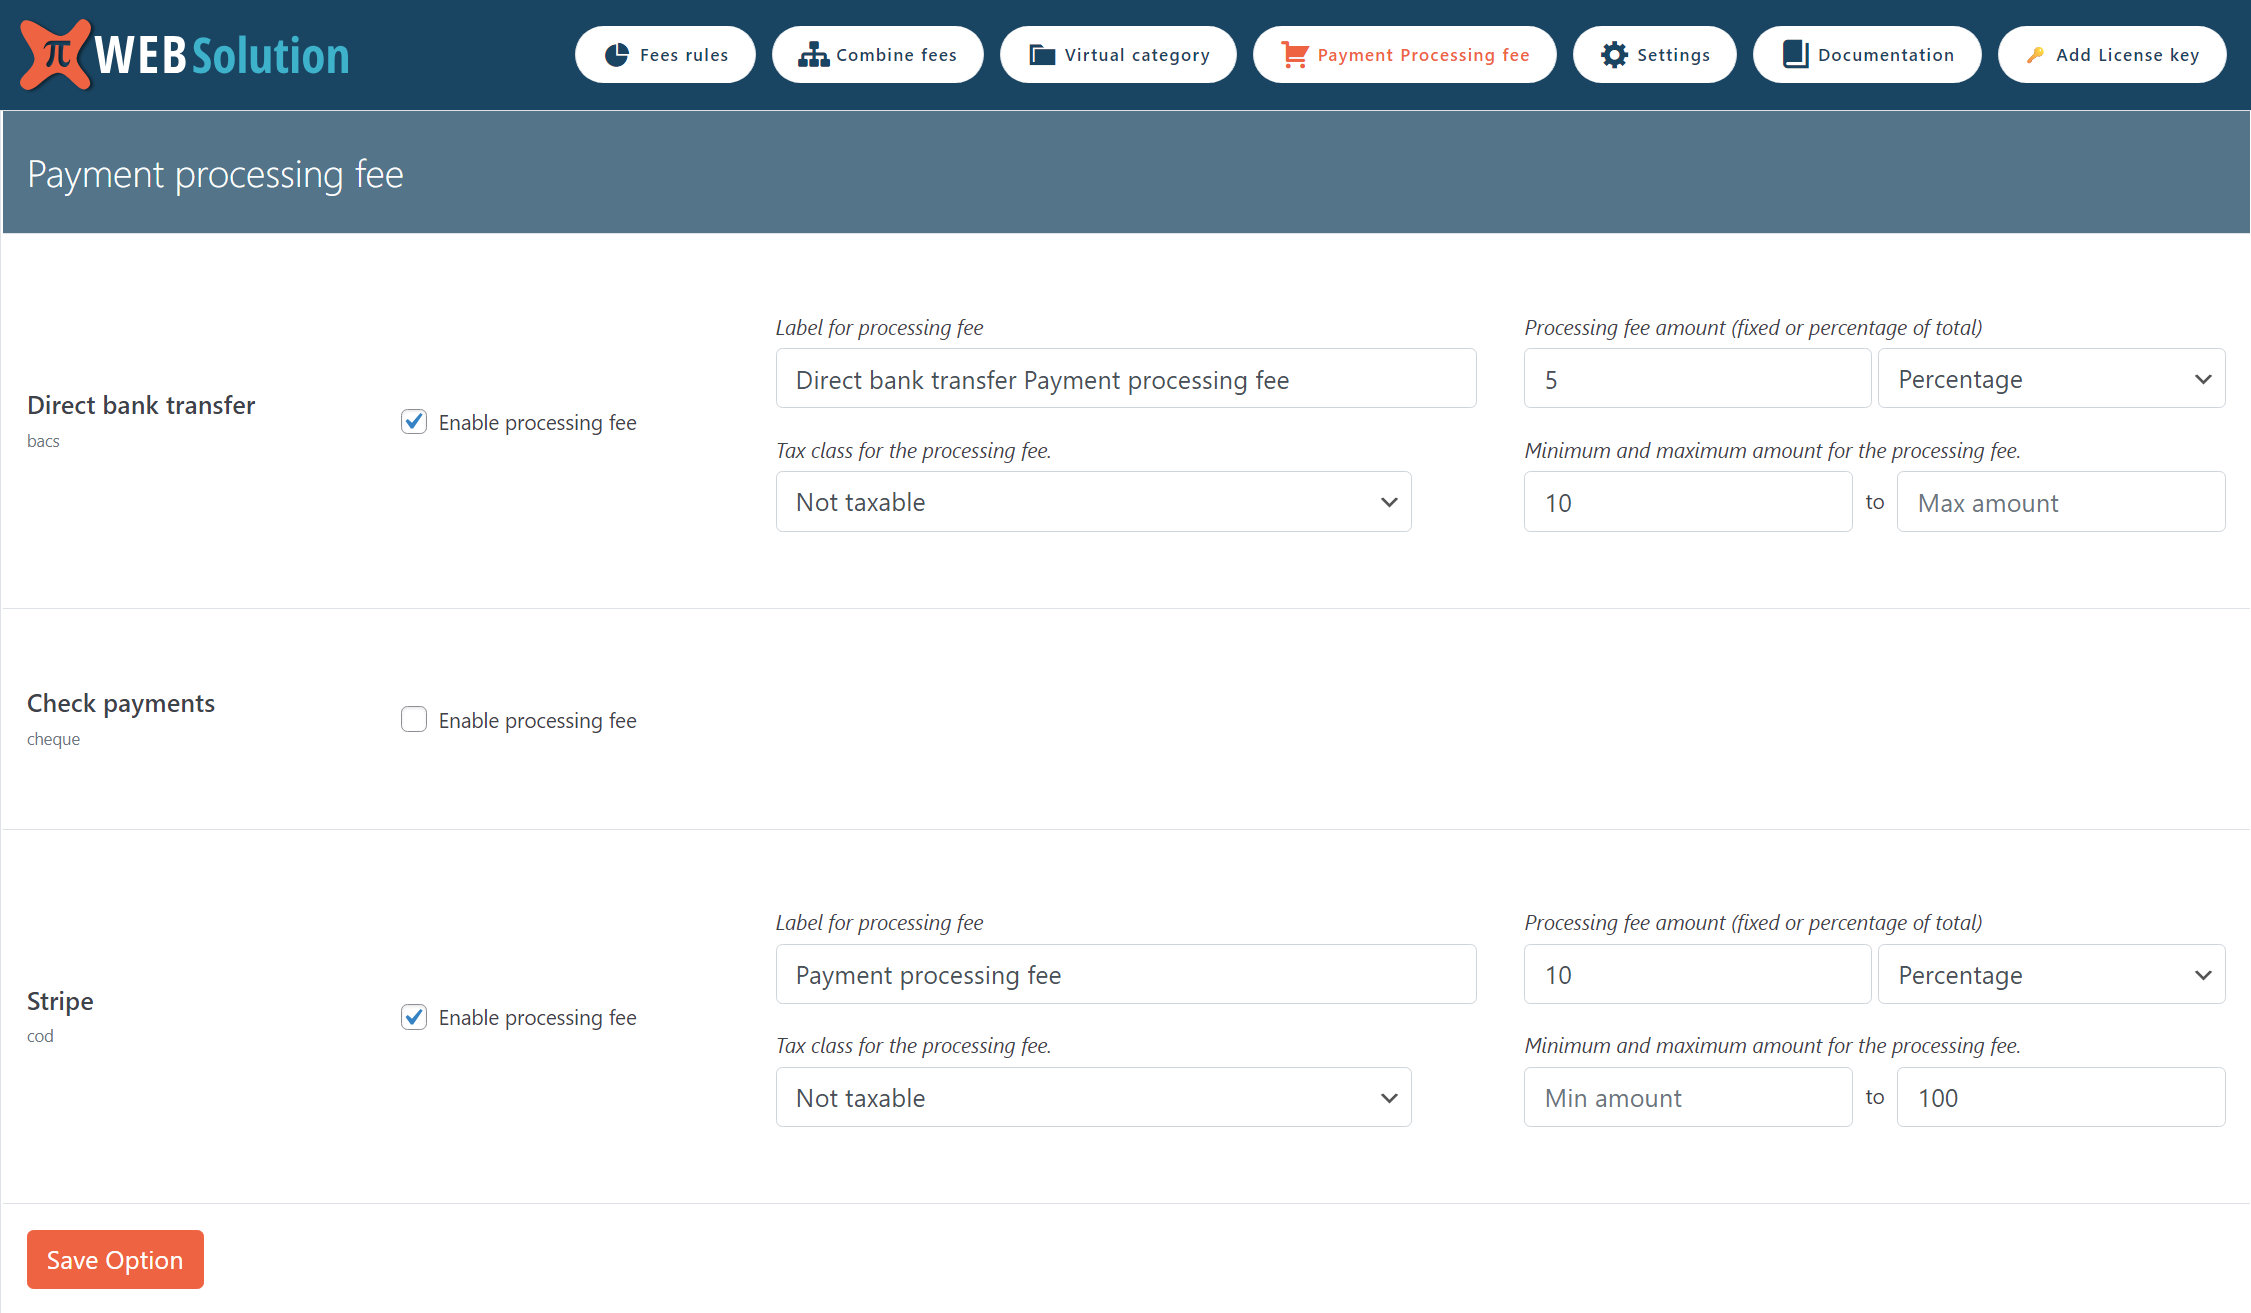Open the Virtual category tab
This screenshot has height=1313, width=2251.
point(1136,55)
